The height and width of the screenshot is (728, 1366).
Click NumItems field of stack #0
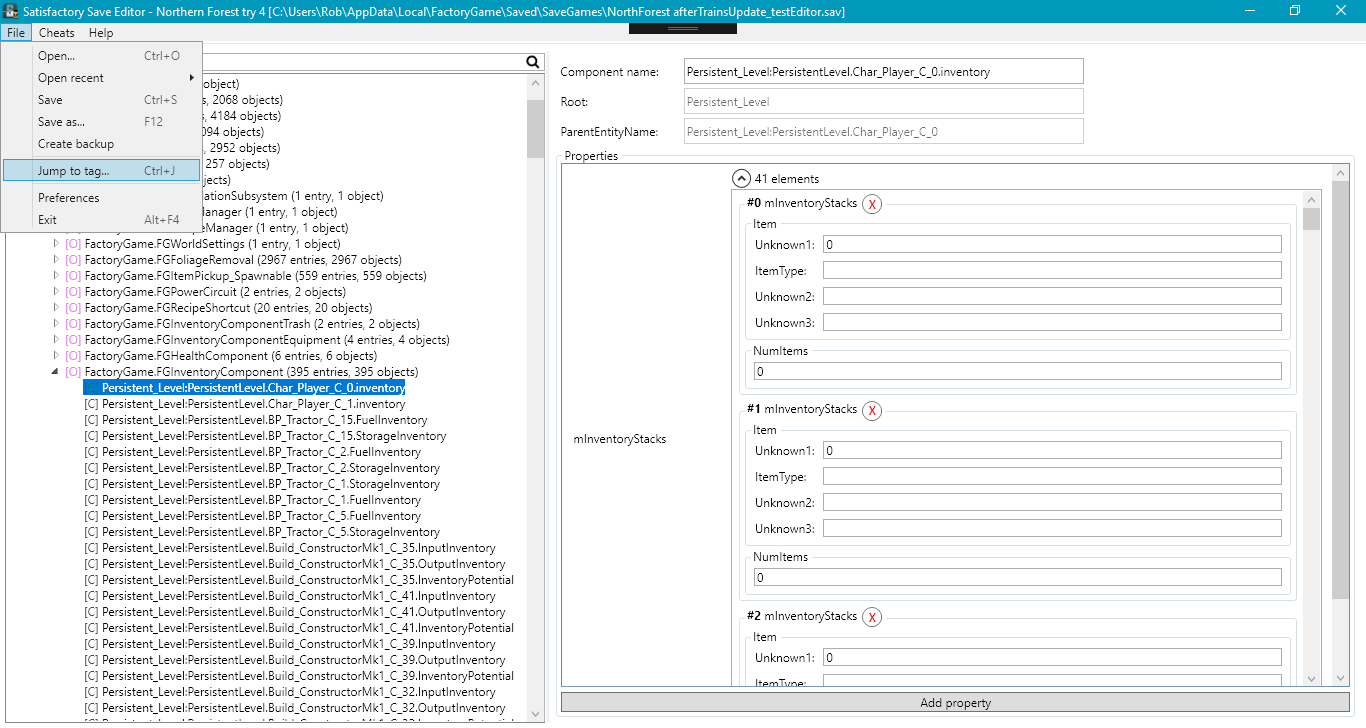tap(1018, 371)
